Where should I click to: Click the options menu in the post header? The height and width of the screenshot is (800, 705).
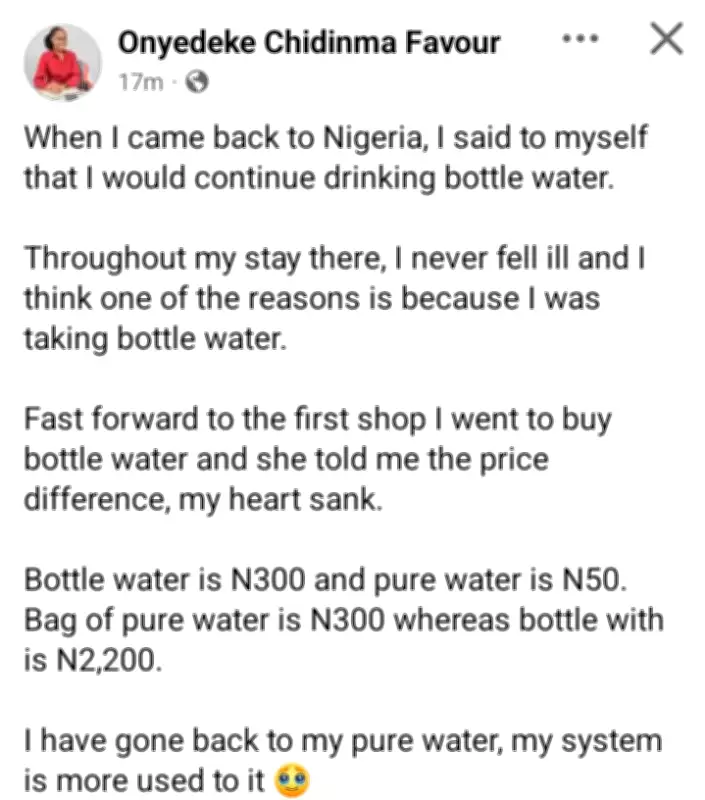pos(579,40)
